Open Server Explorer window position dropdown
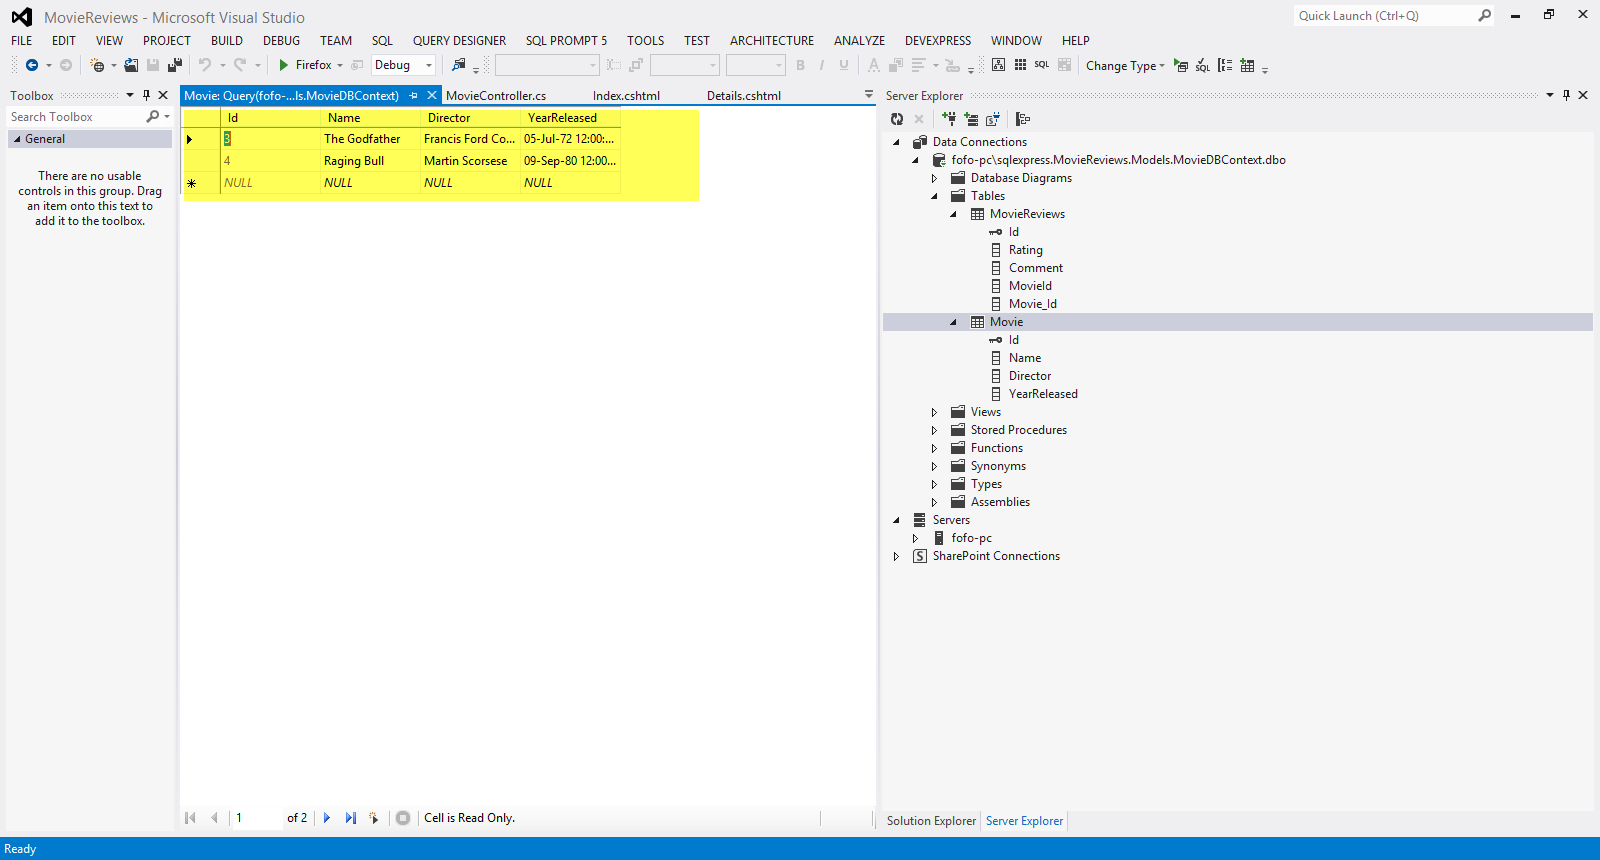Image resolution: width=1600 pixels, height=860 pixels. click(1550, 95)
